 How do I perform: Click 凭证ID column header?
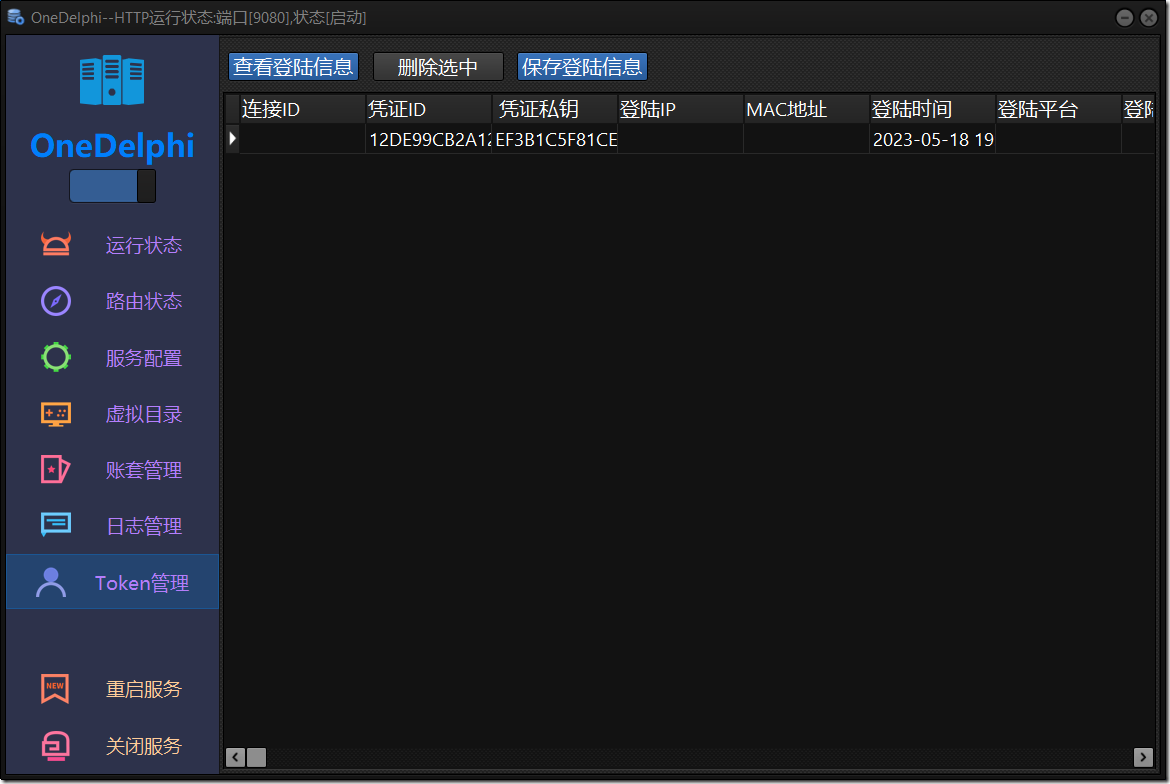pos(428,109)
